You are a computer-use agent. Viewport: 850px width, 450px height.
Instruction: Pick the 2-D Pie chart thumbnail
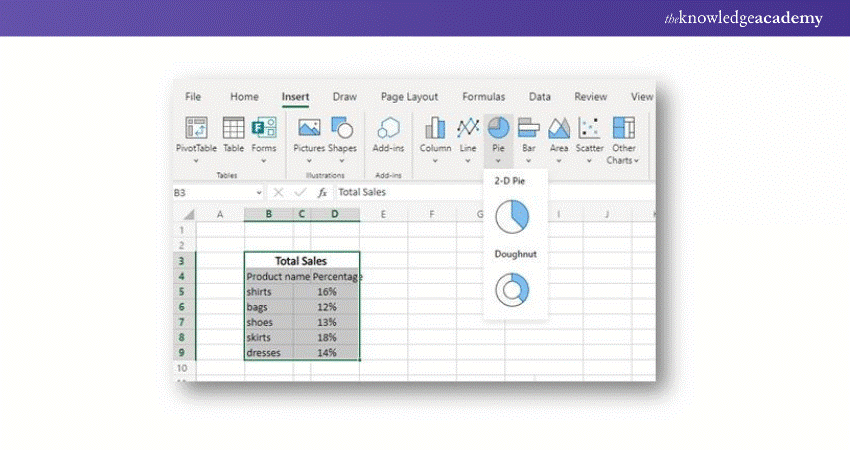[512, 216]
